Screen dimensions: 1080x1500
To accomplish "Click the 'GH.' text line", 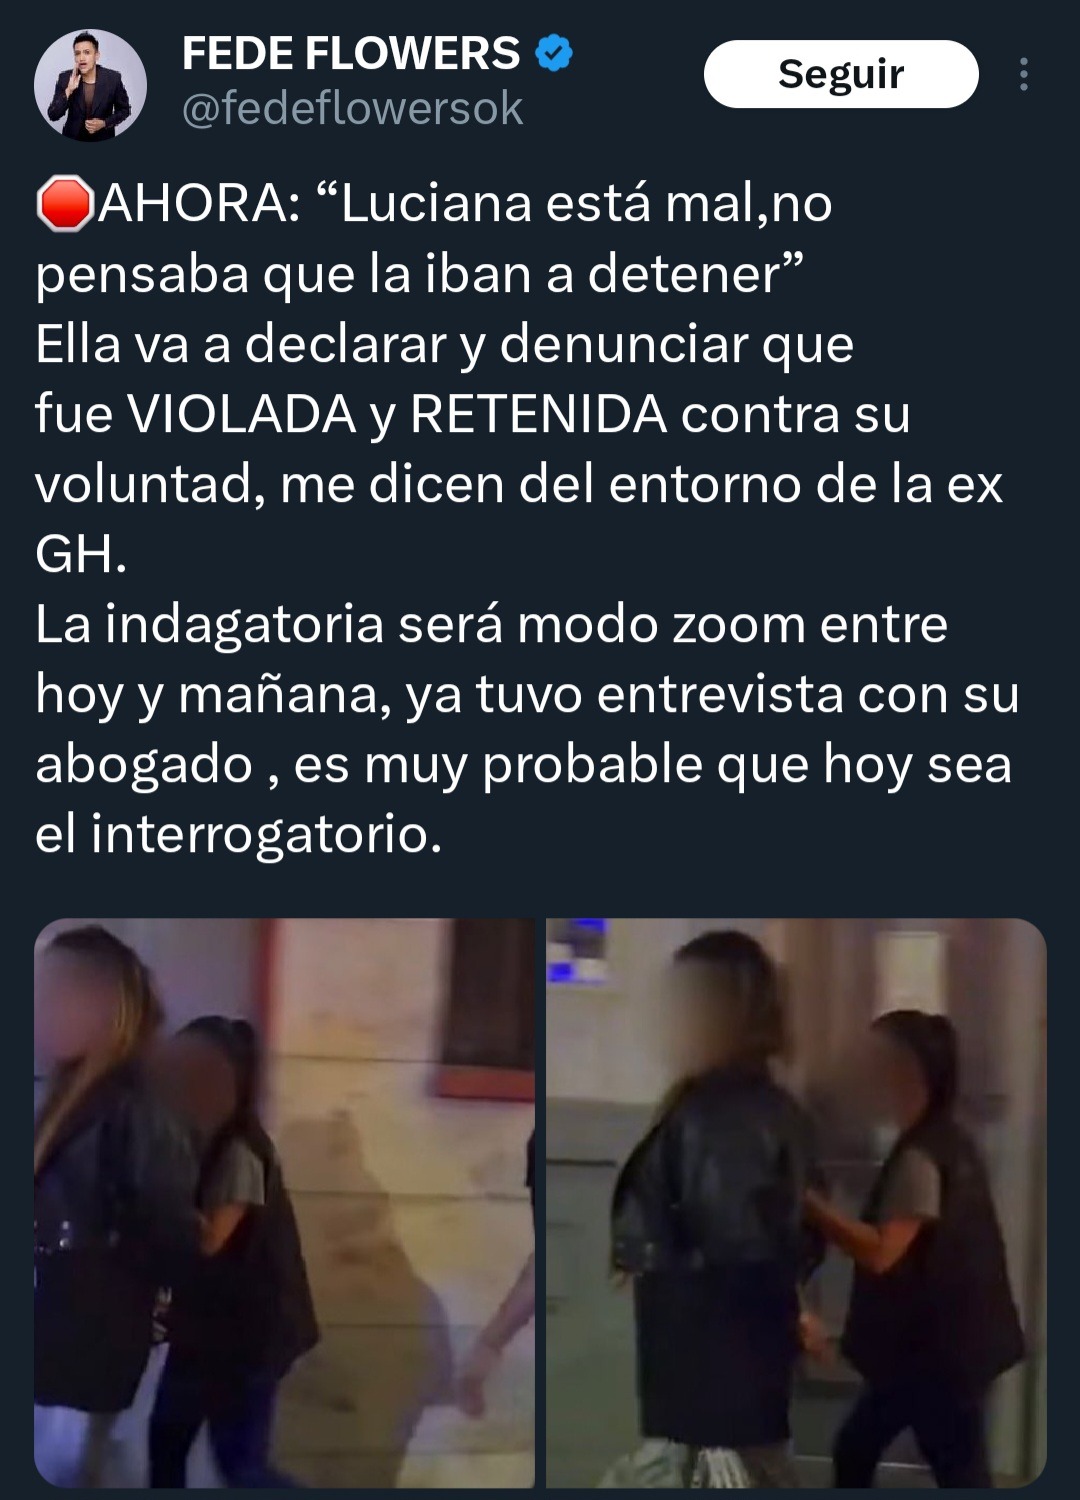I will 81,554.
